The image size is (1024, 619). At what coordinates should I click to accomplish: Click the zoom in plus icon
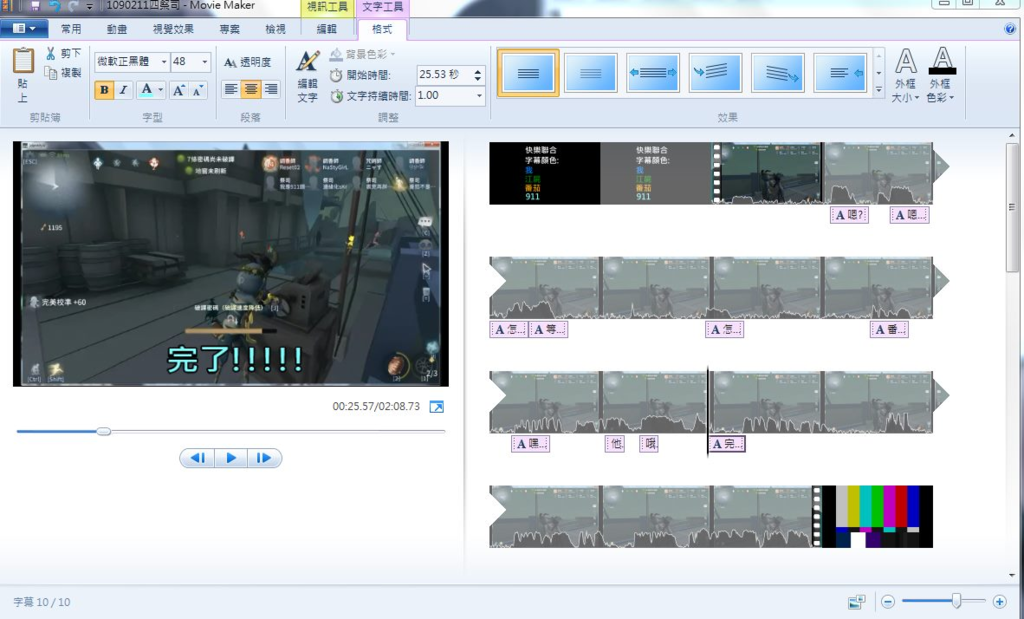(x=999, y=601)
